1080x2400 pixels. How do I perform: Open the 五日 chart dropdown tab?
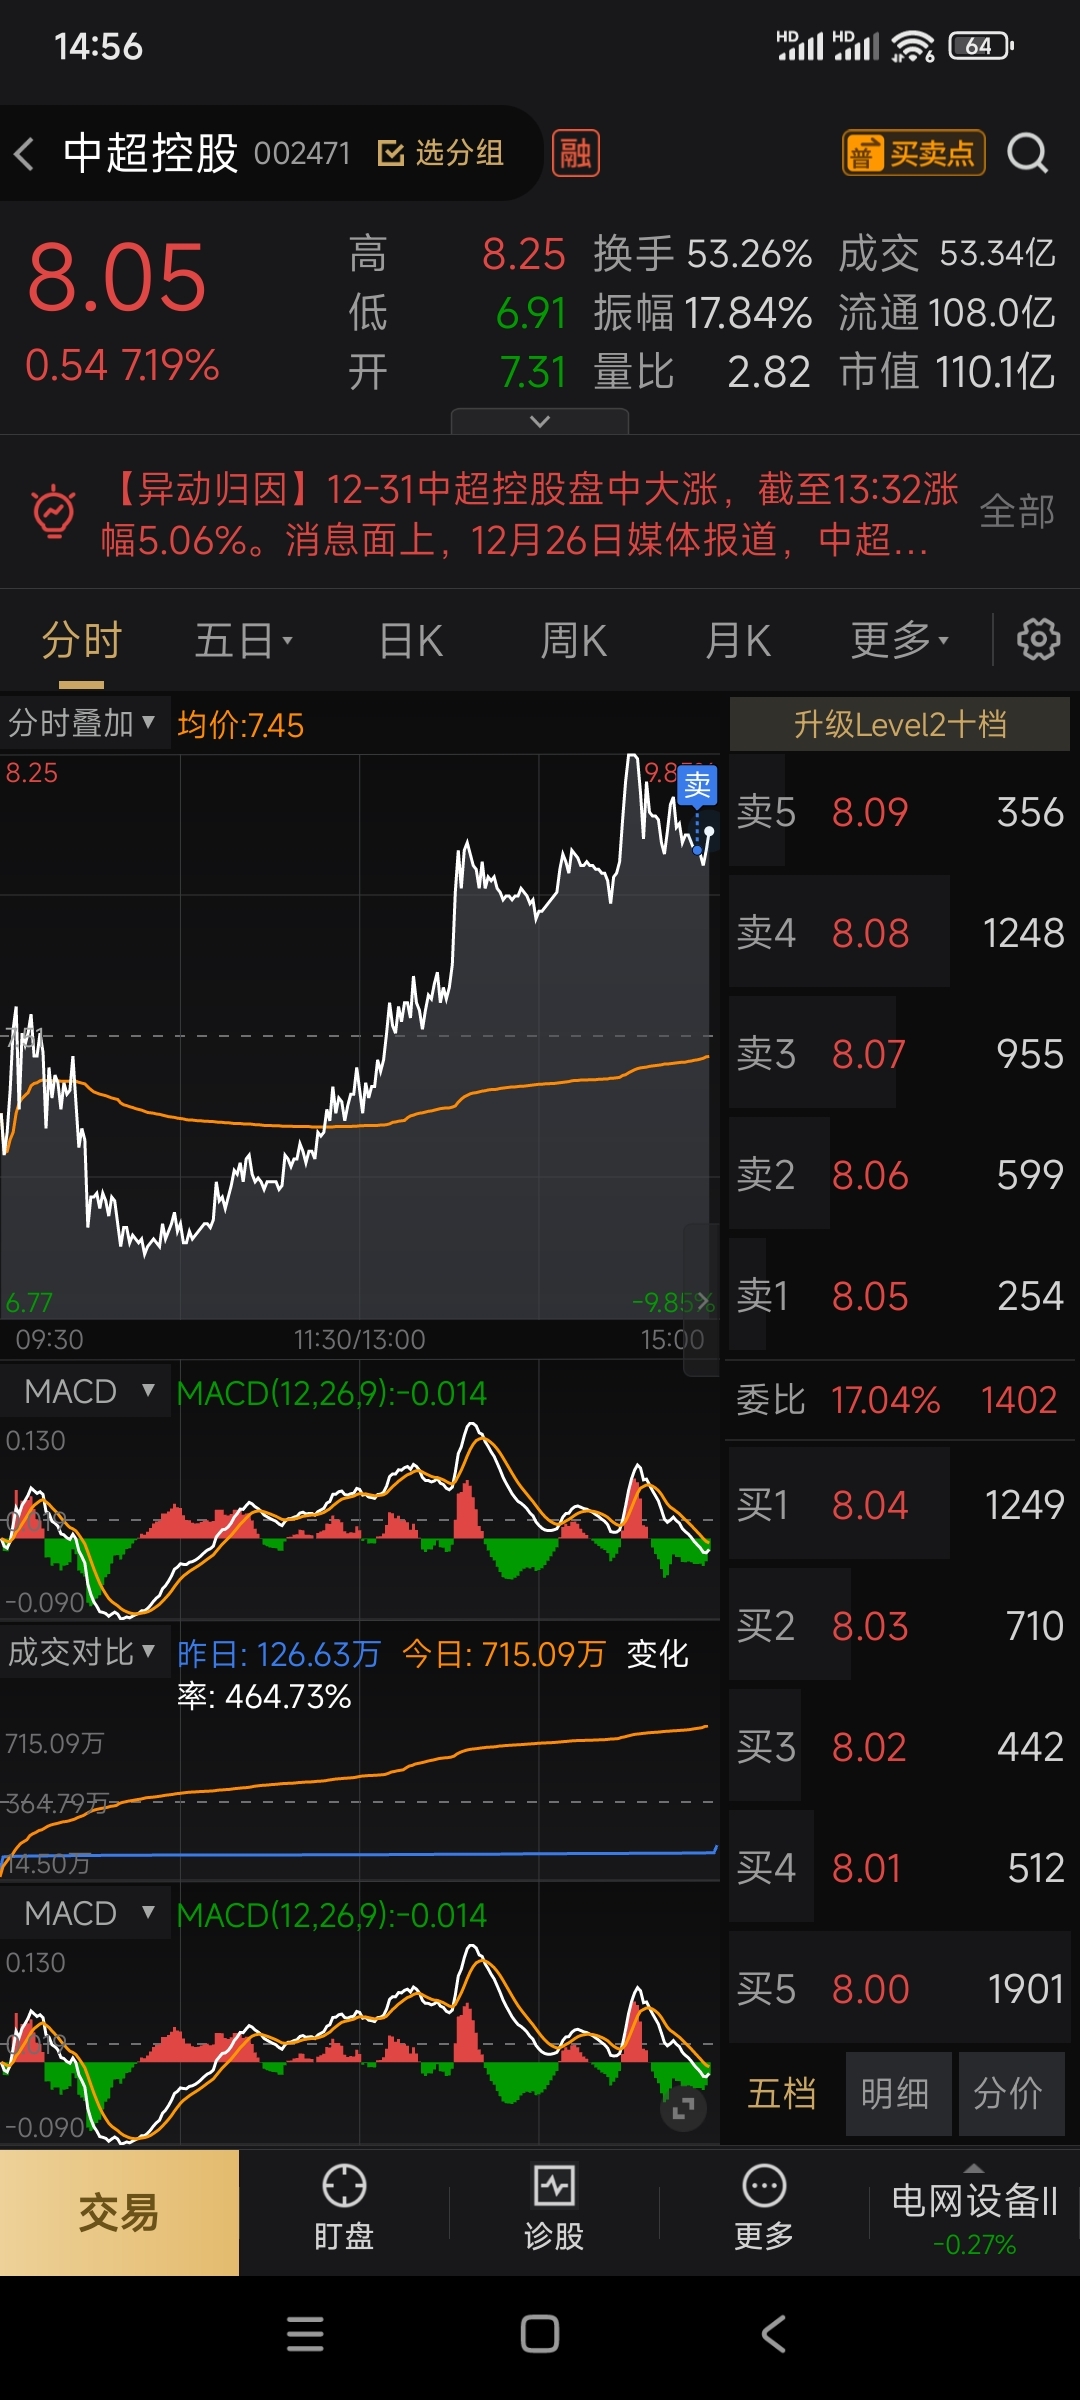[x=244, y=641]
